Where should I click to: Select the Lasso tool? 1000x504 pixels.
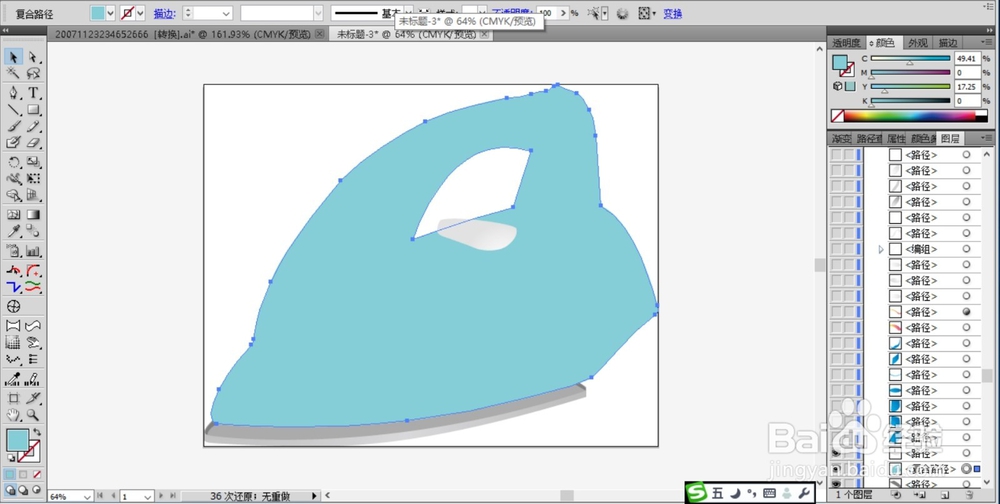[33, 74]
